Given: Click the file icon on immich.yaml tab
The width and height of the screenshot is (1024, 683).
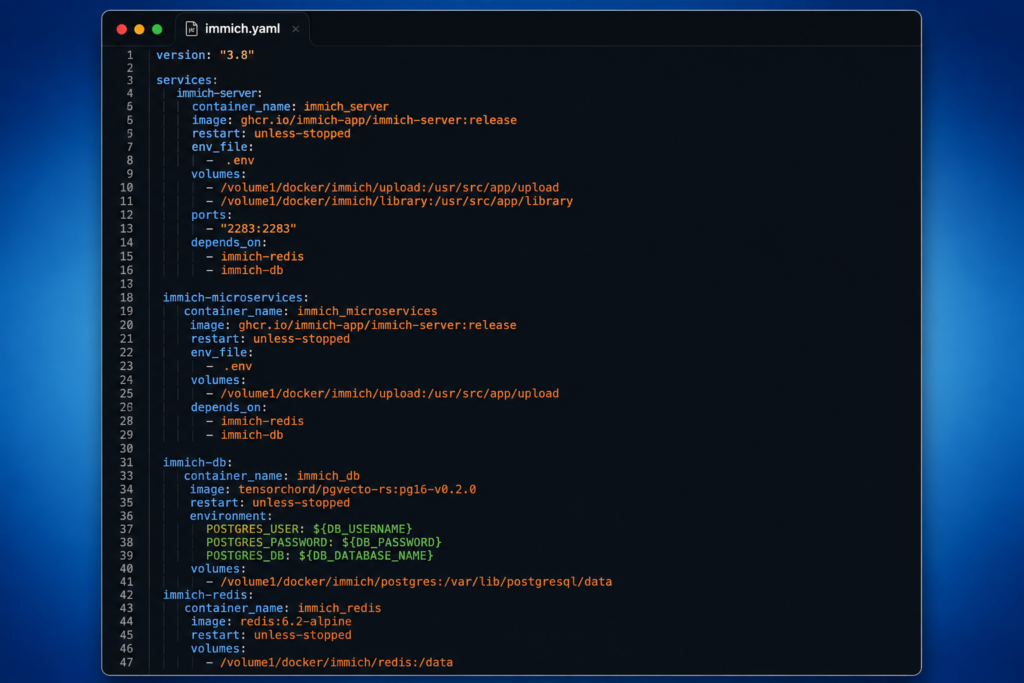Looking at the screenshot, I should click(x=191, y=29).
